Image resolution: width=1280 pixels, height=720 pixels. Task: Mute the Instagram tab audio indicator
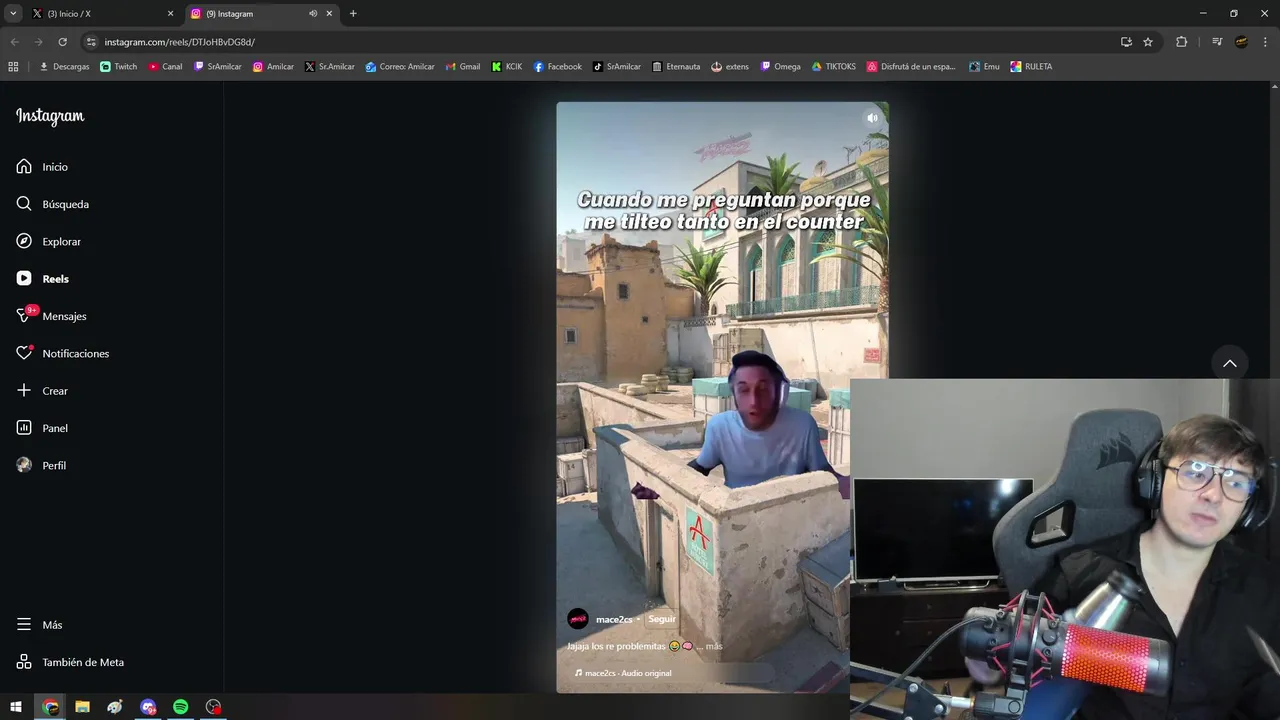tap(313, 14)
